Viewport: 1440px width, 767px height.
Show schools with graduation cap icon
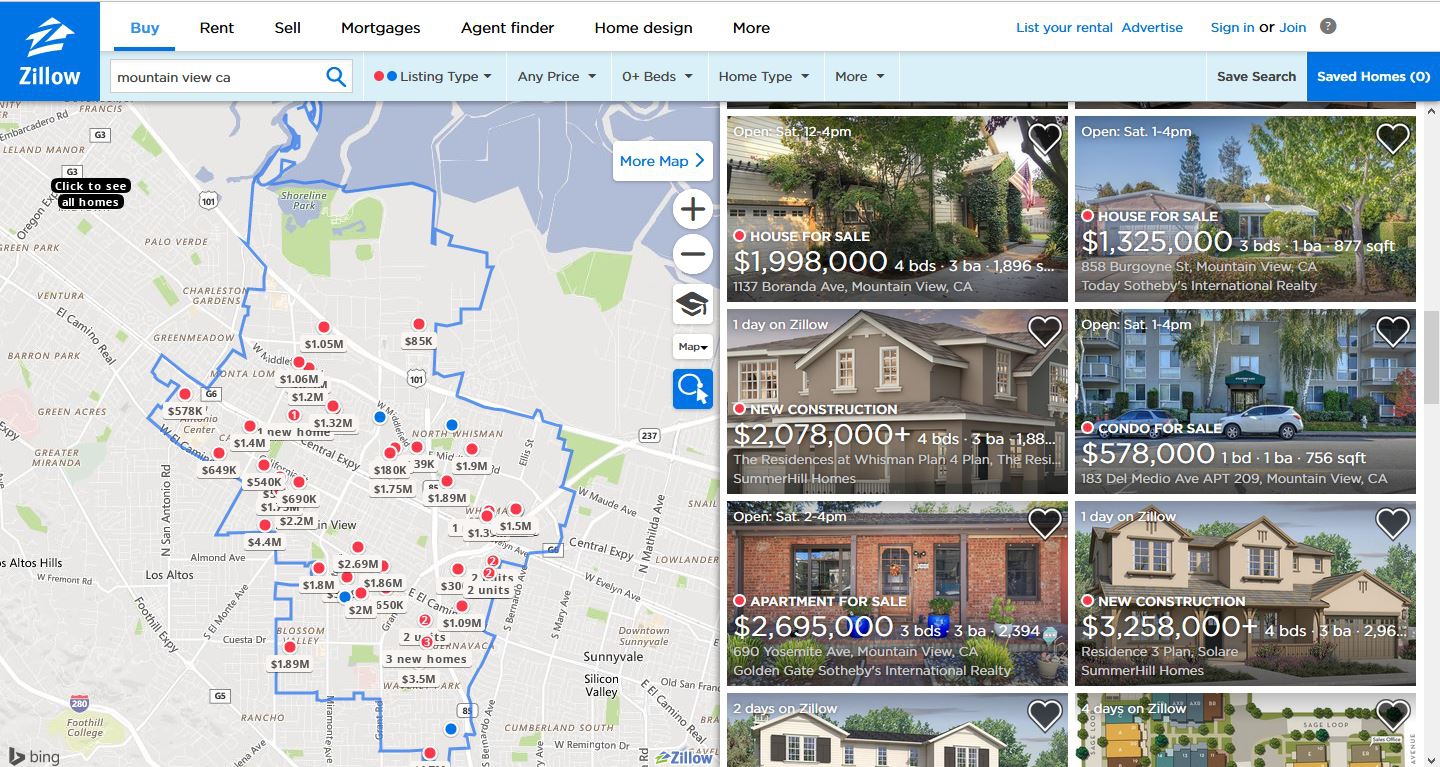click(692, 303)
